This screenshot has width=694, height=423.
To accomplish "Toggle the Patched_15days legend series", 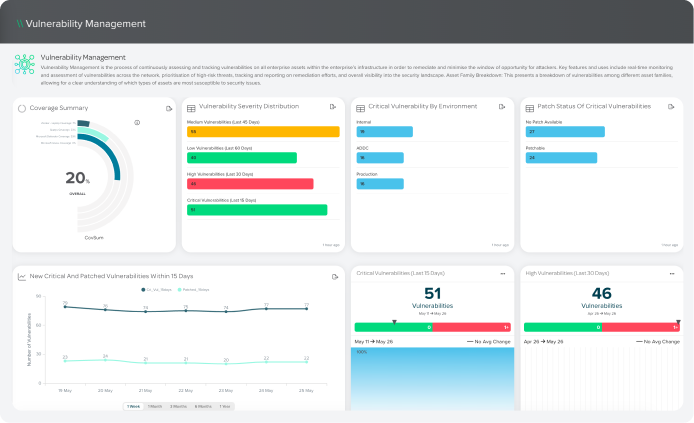I will click(x=193, y=290).
